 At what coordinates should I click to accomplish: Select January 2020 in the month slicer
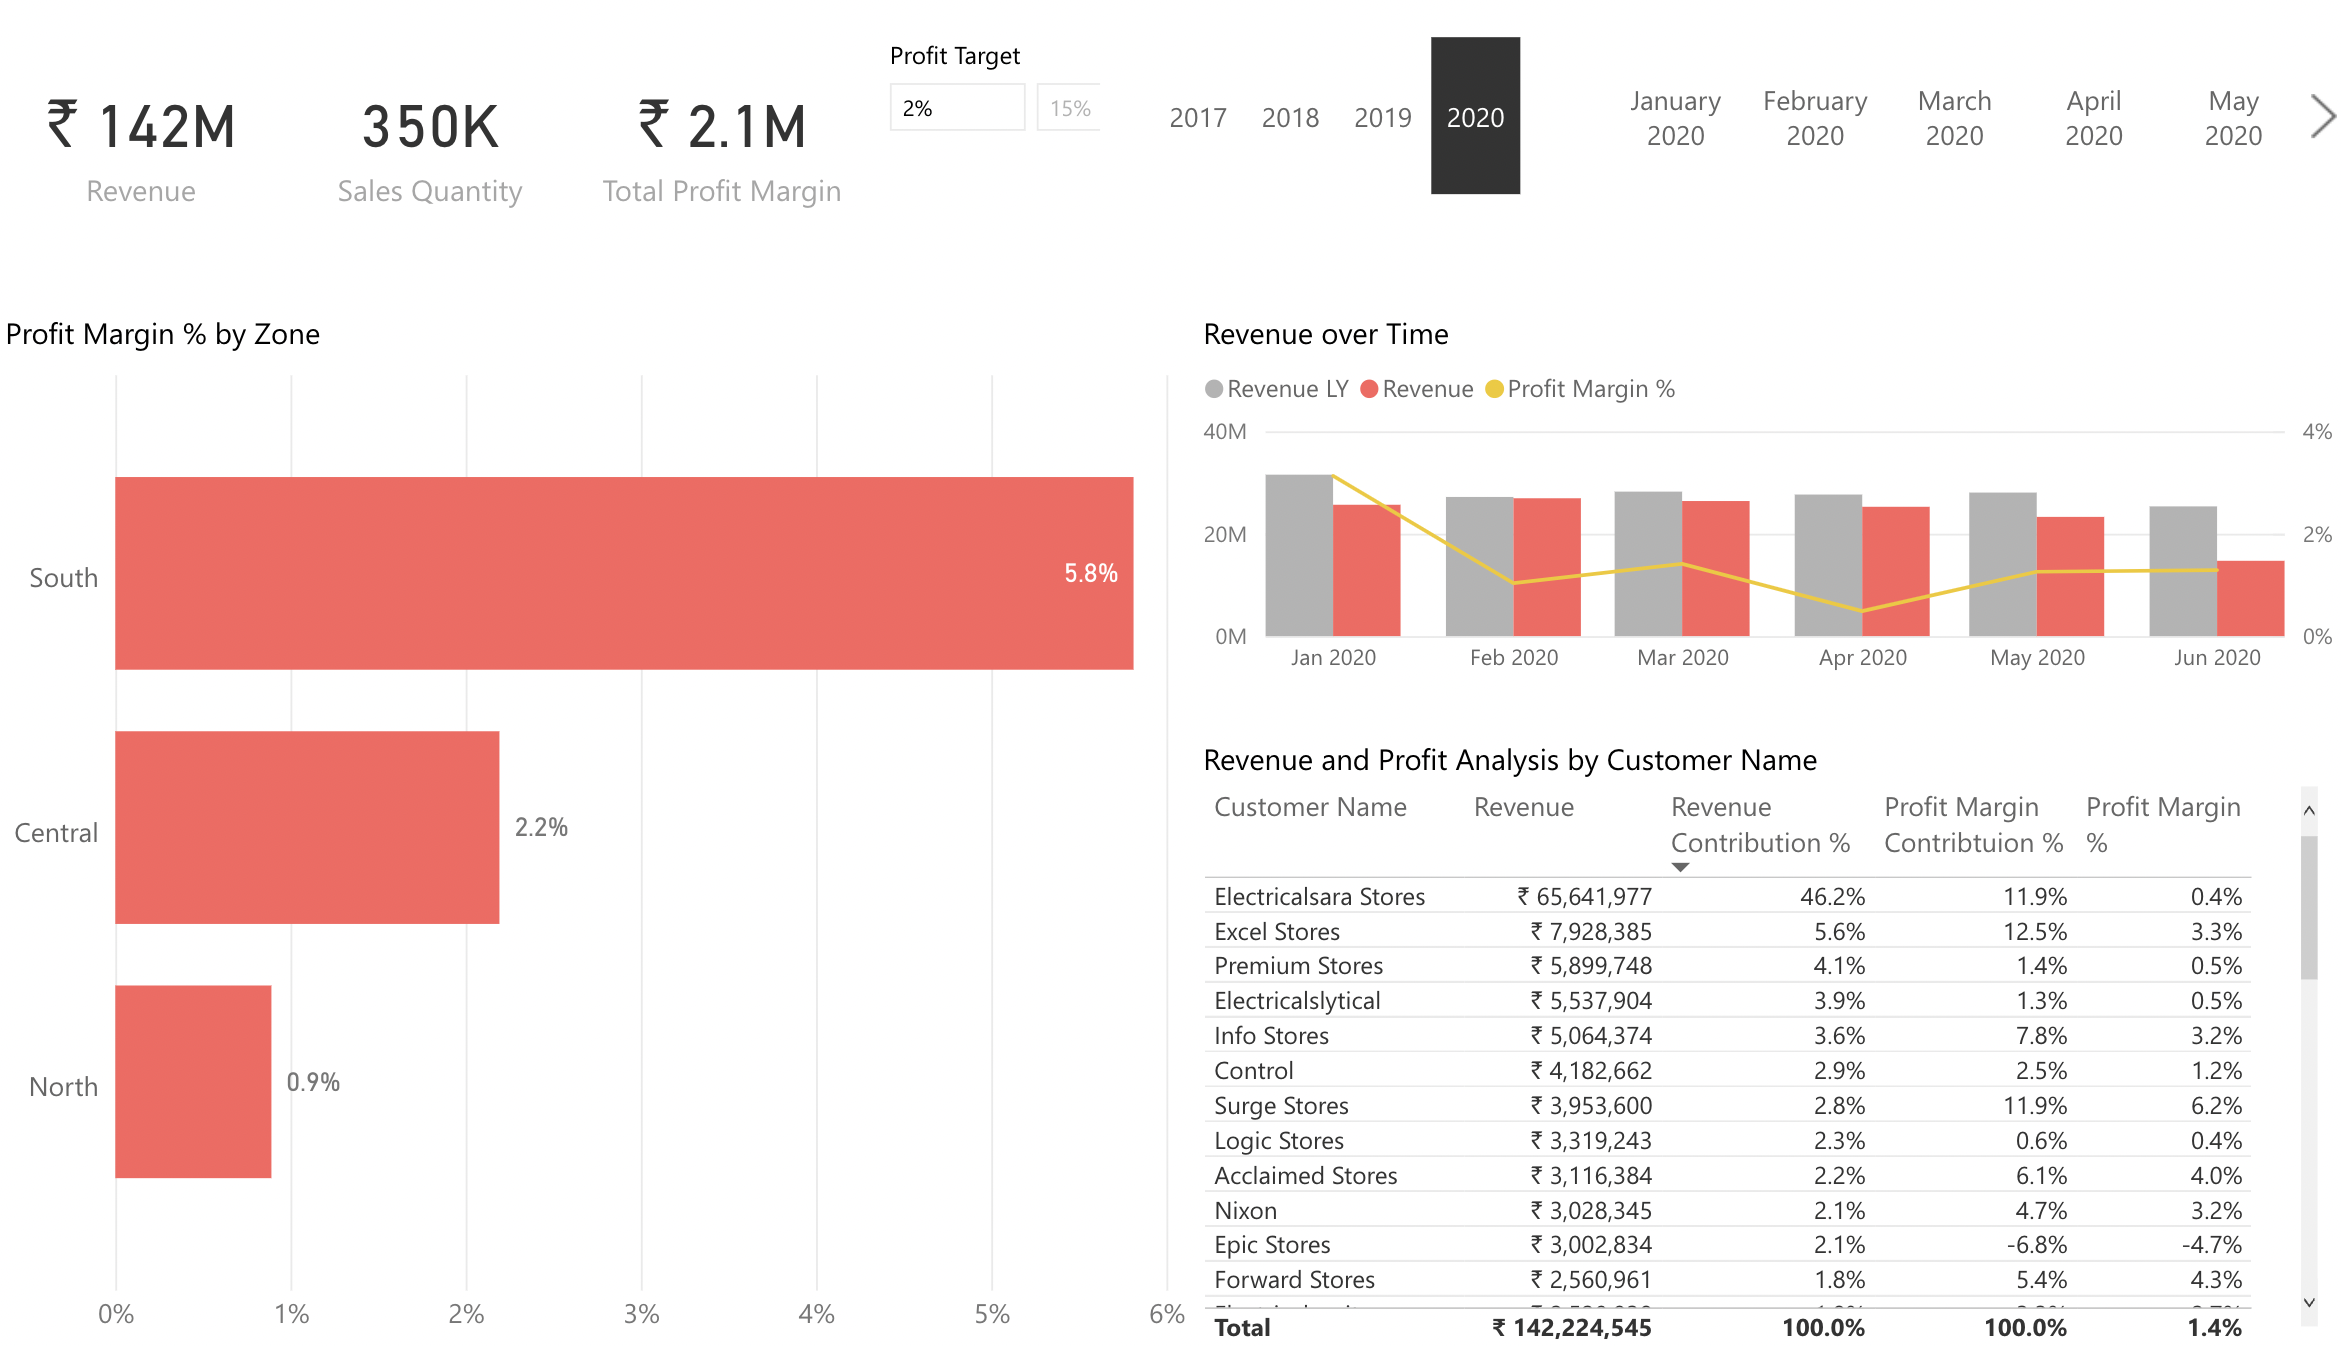point(1675,117)
